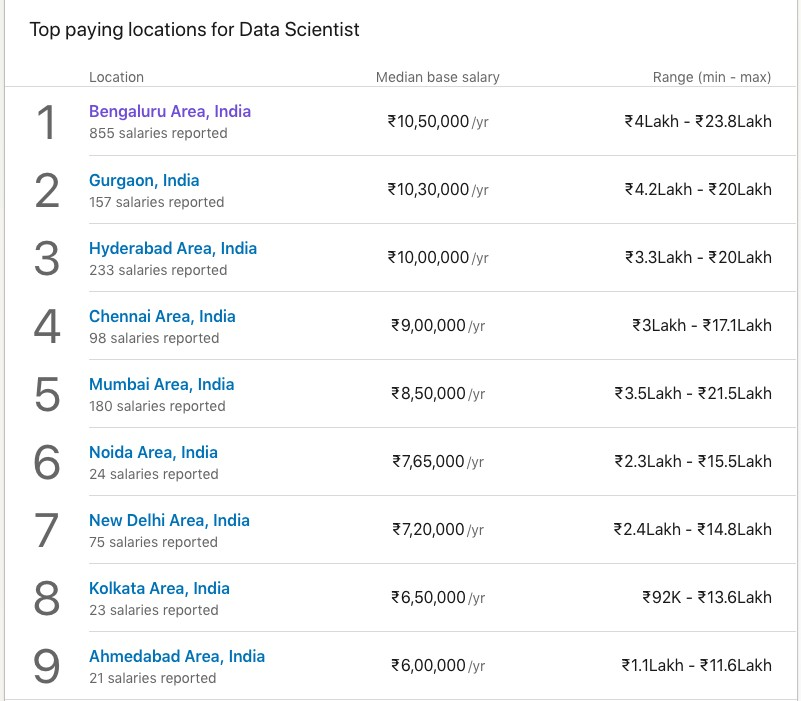Click the rank number 5 beside Mumbai
801x701 pixels.
[47, 394]
